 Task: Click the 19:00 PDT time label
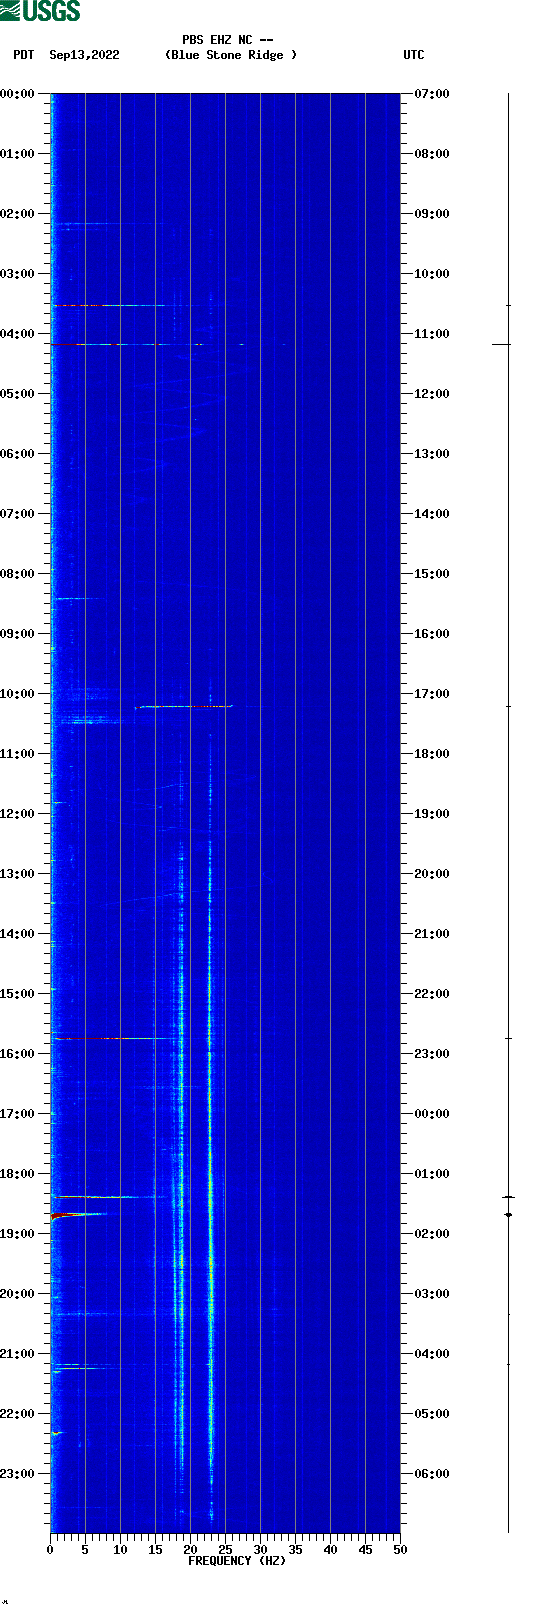point(18,1234)
